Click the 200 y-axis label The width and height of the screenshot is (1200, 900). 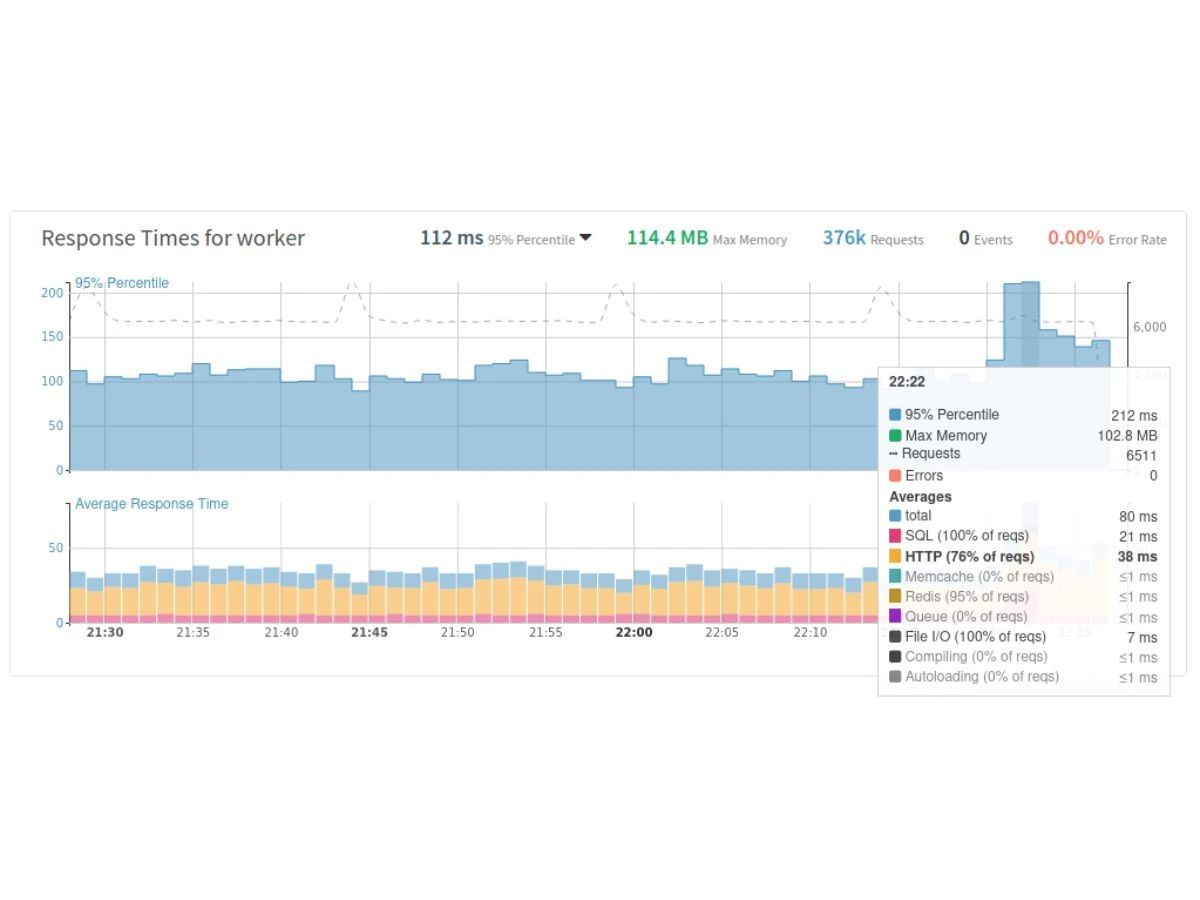pyautogui.click(x=52, y=293)
